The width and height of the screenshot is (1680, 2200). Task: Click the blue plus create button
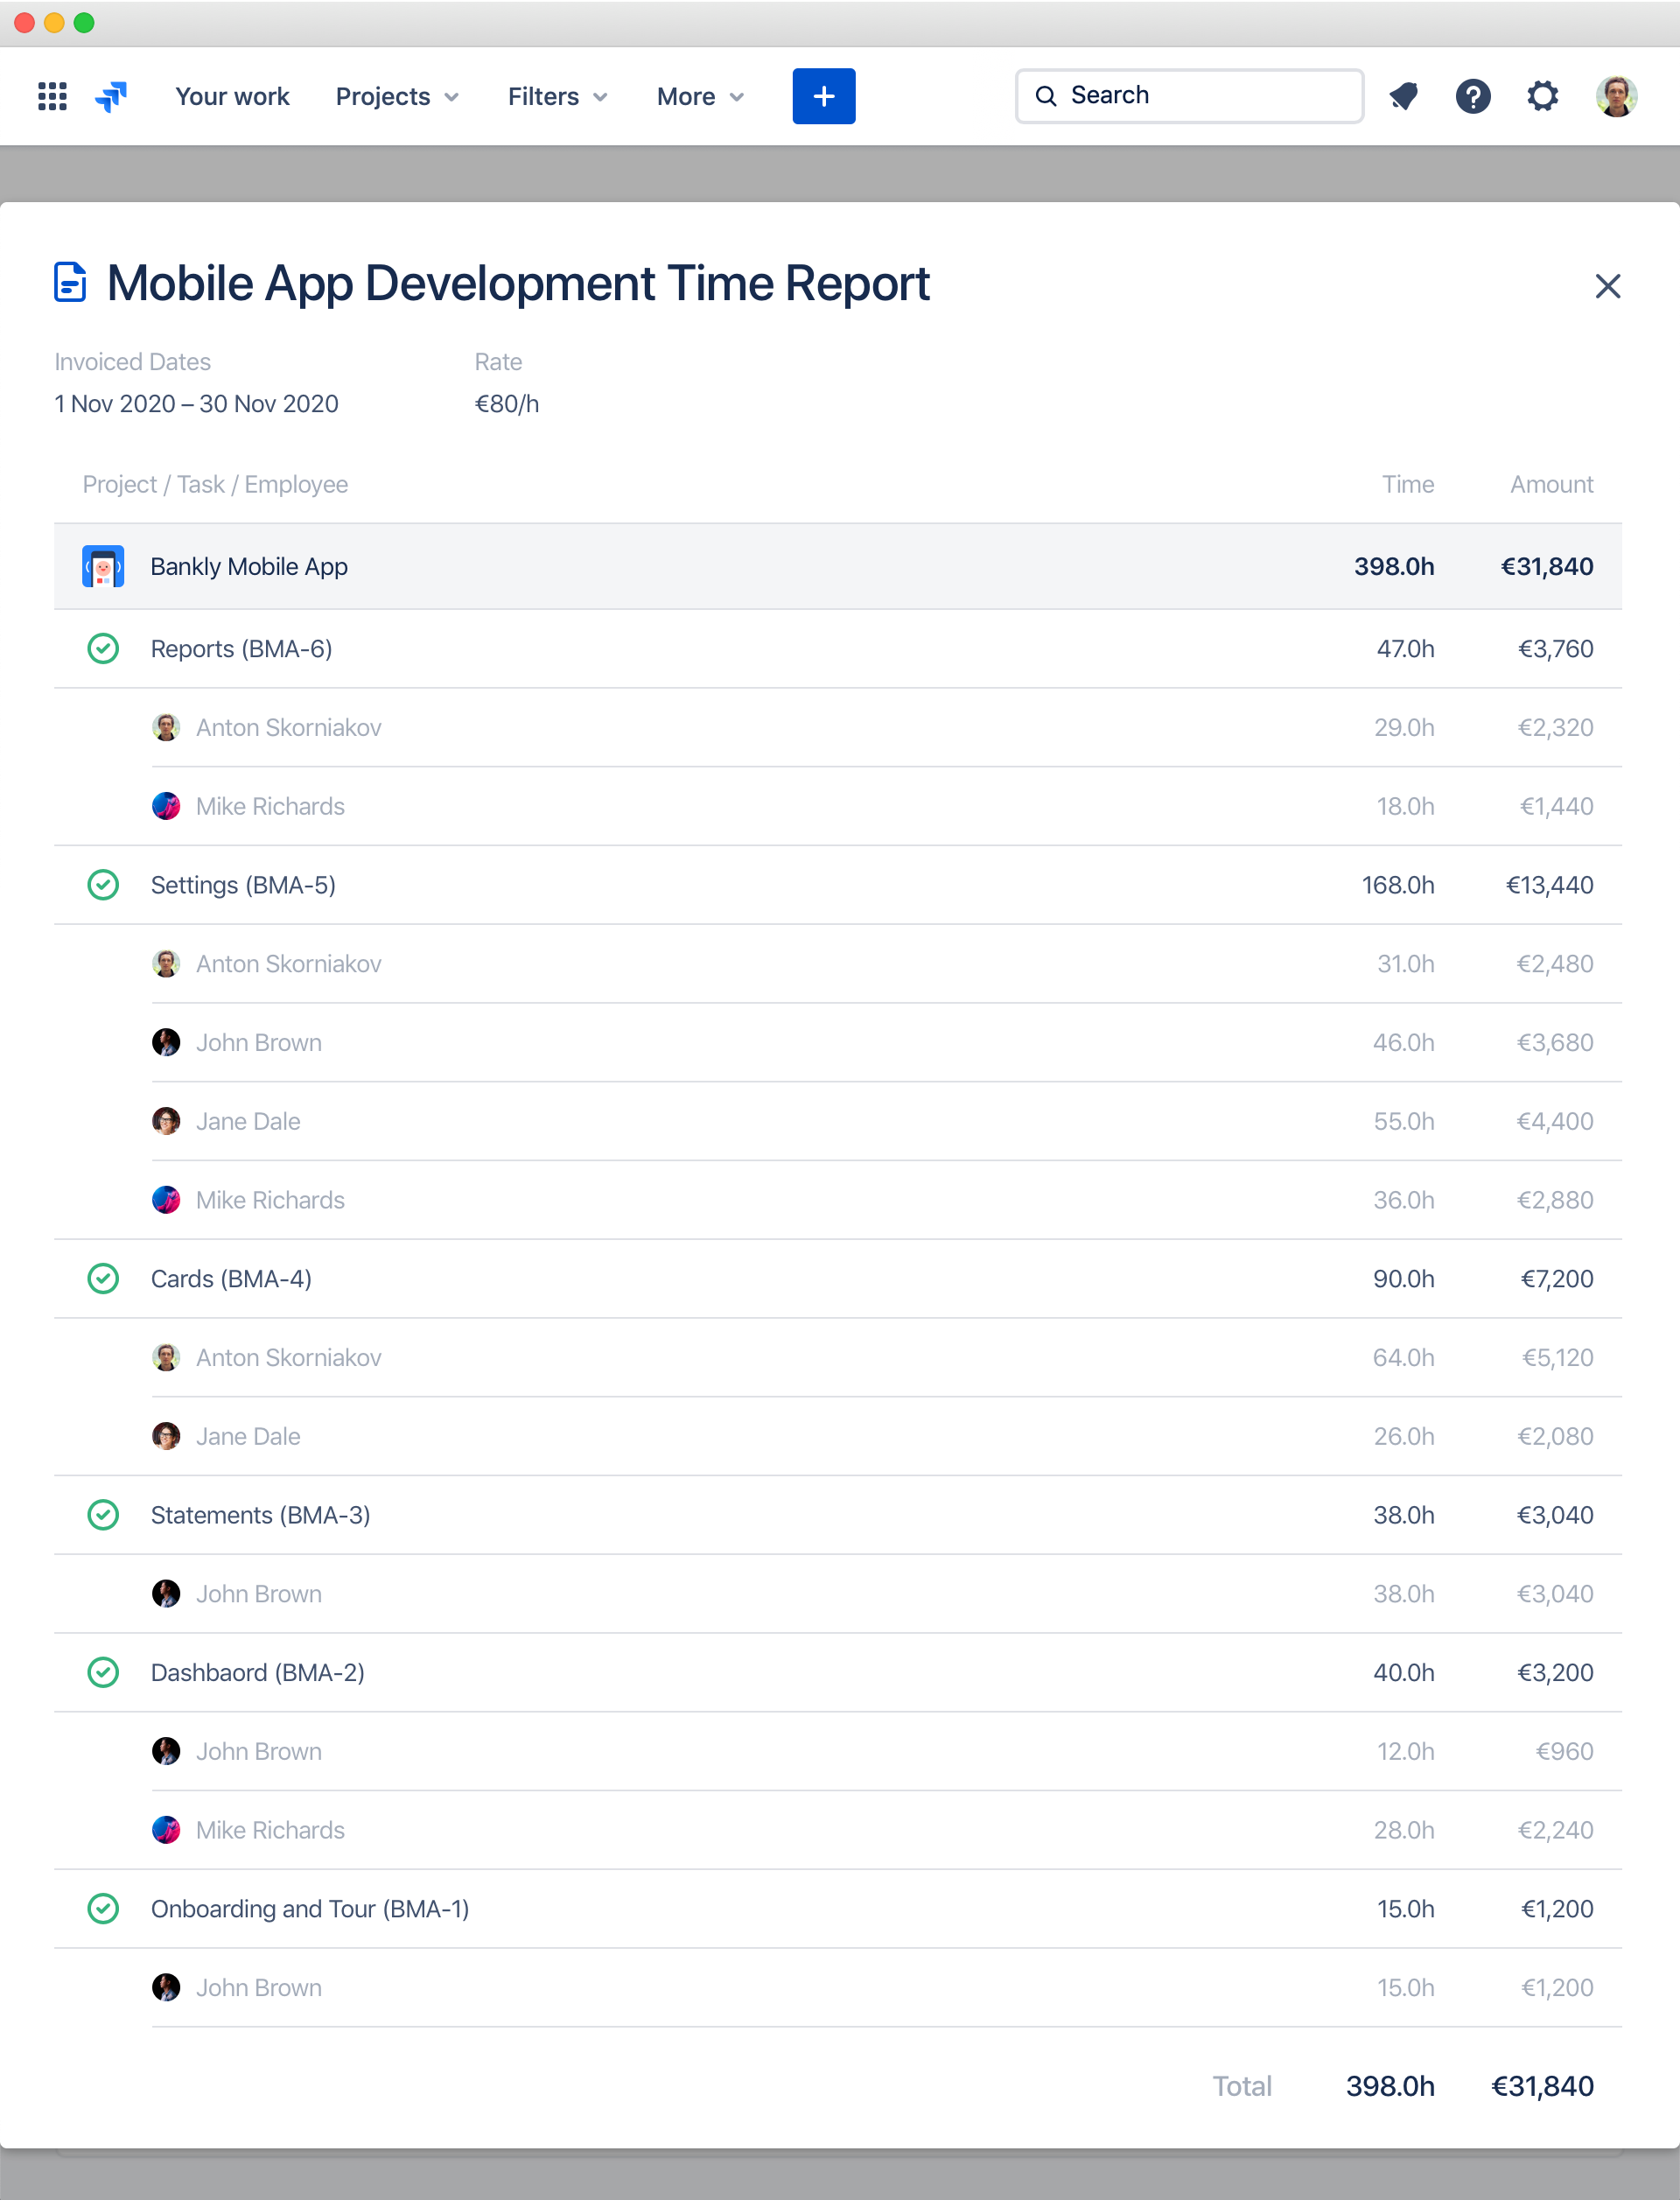click(x=823, y=96)
